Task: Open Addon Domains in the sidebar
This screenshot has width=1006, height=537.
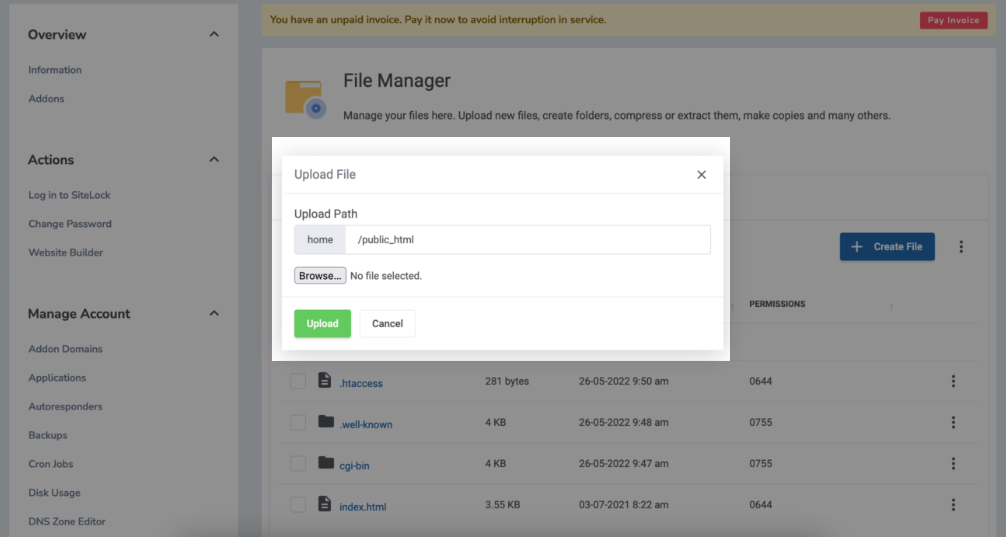Action: pyautogui.click(x=65, y=349)
